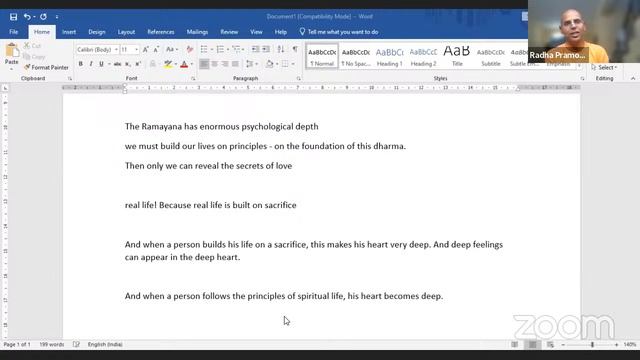640x360 pixels.
Task: Increase paragraph indent
Action: pyautogui.click(x=266, y=49)
